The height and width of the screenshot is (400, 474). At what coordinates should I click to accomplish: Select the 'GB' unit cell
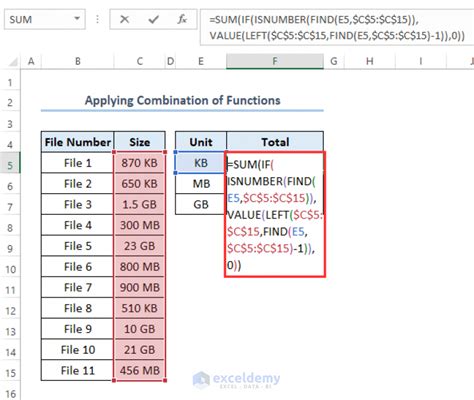click(201, 204)
